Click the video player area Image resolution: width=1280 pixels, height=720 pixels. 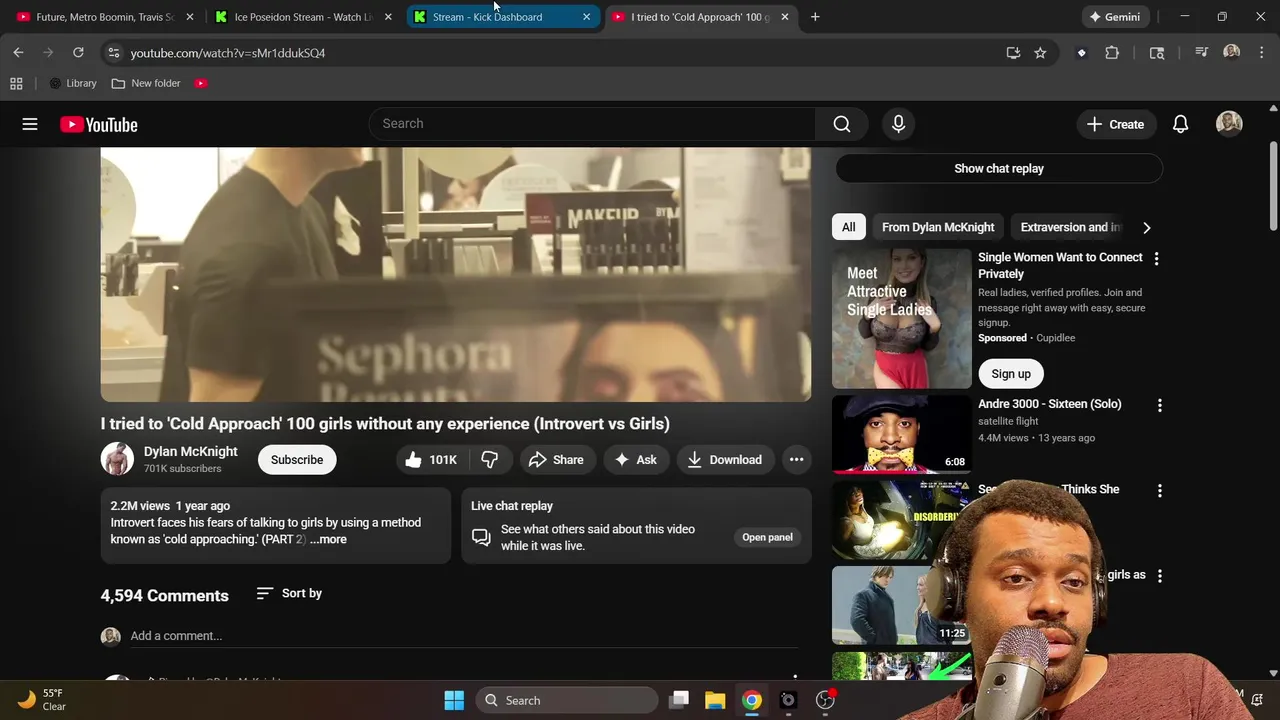[456, 275]
